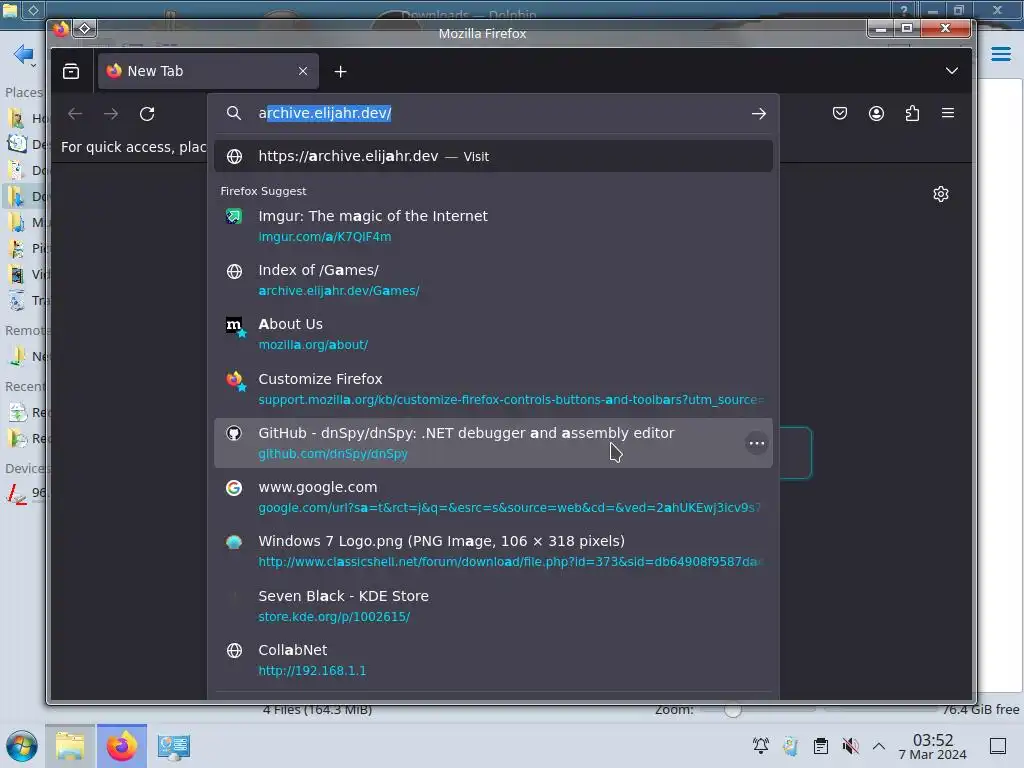The height and width of the screenshot is (768, 1024).
Task: Open Firefox application hamburger menu
Action: (948, 113)
